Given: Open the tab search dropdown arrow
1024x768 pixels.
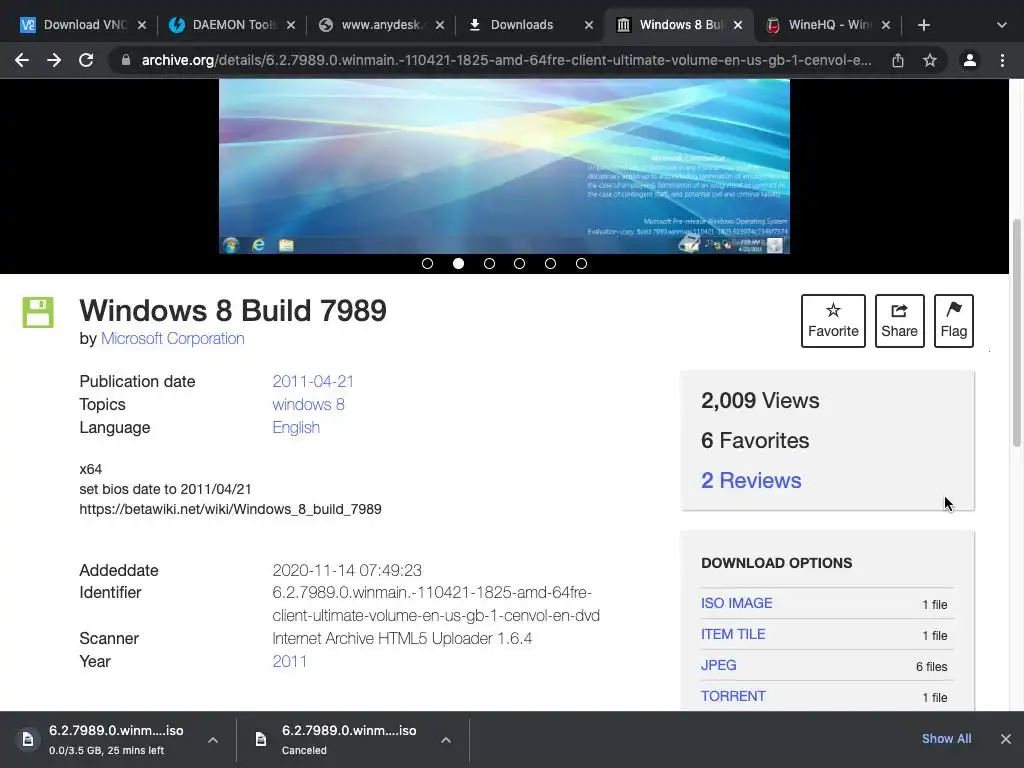Looking at the screenshot, I should coord(1002,25).
